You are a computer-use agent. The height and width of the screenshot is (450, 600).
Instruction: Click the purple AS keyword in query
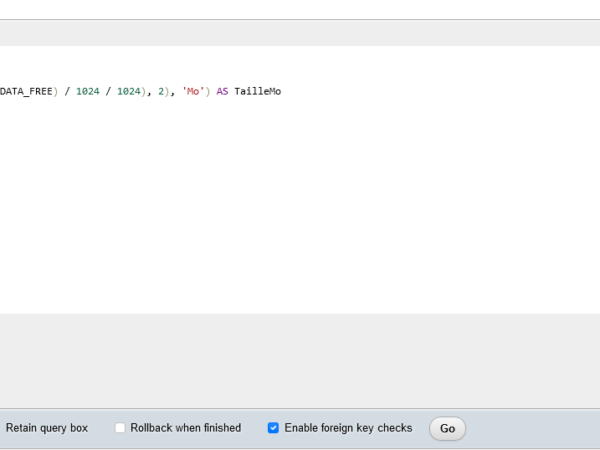tap(222, 92)
